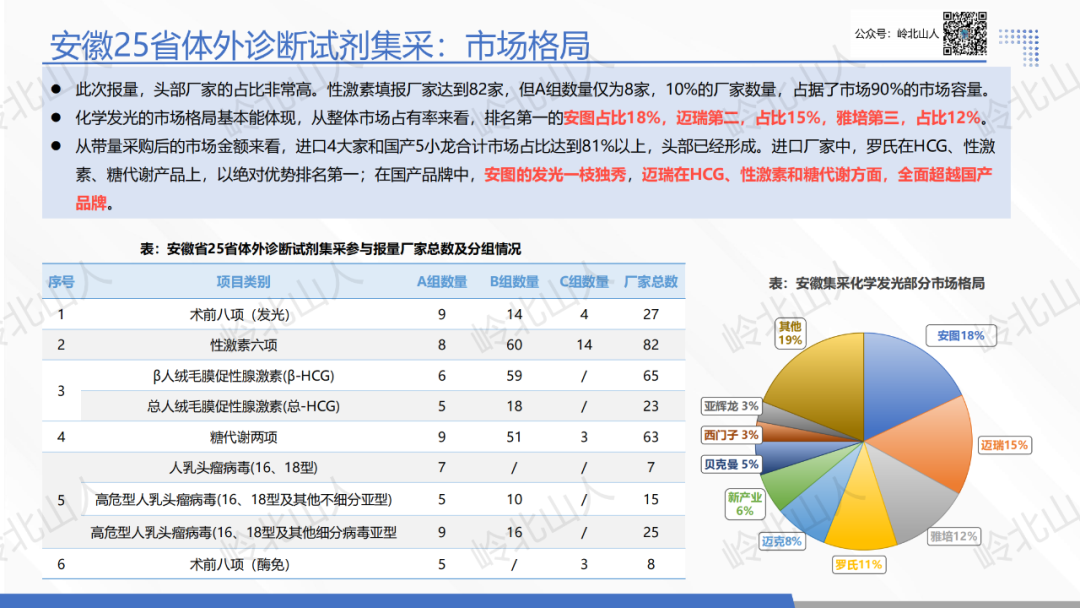Click the 厂家总数 column header

651,282
